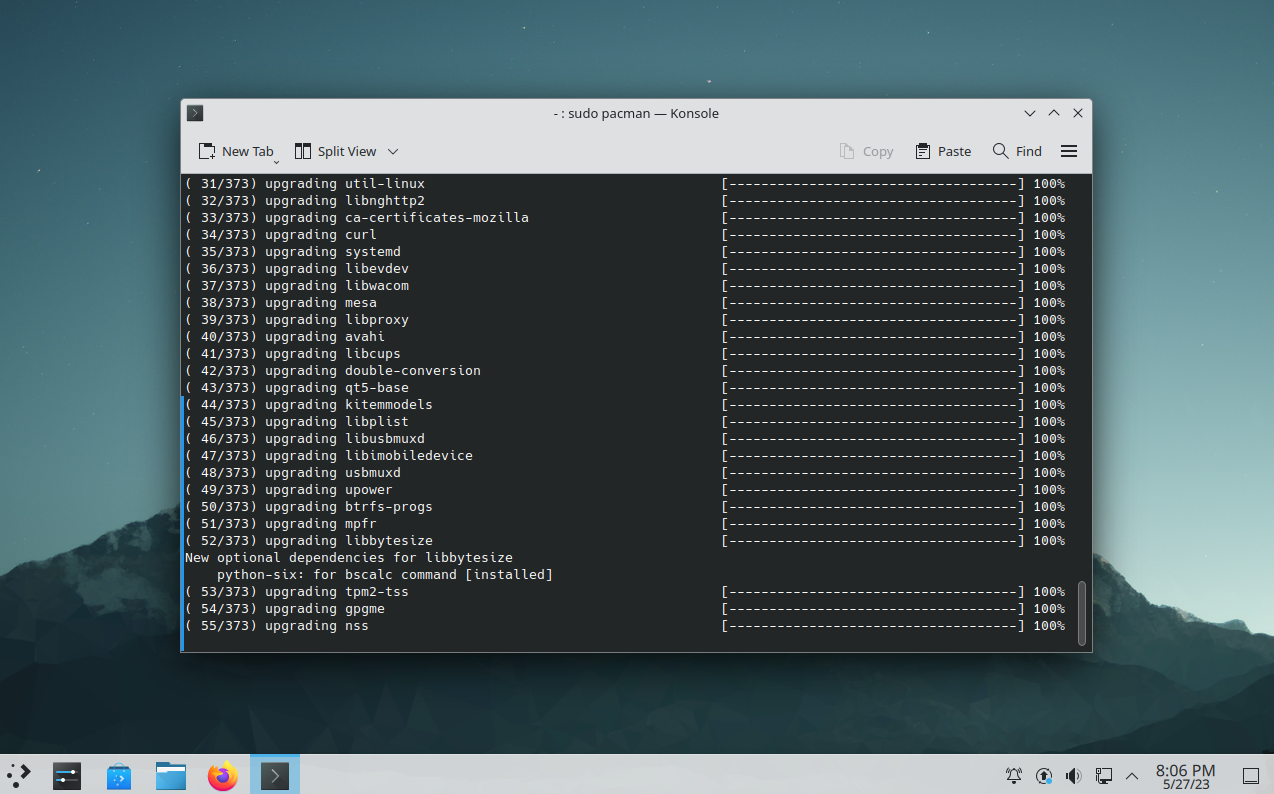Click the Find search button

point(1017,151)
